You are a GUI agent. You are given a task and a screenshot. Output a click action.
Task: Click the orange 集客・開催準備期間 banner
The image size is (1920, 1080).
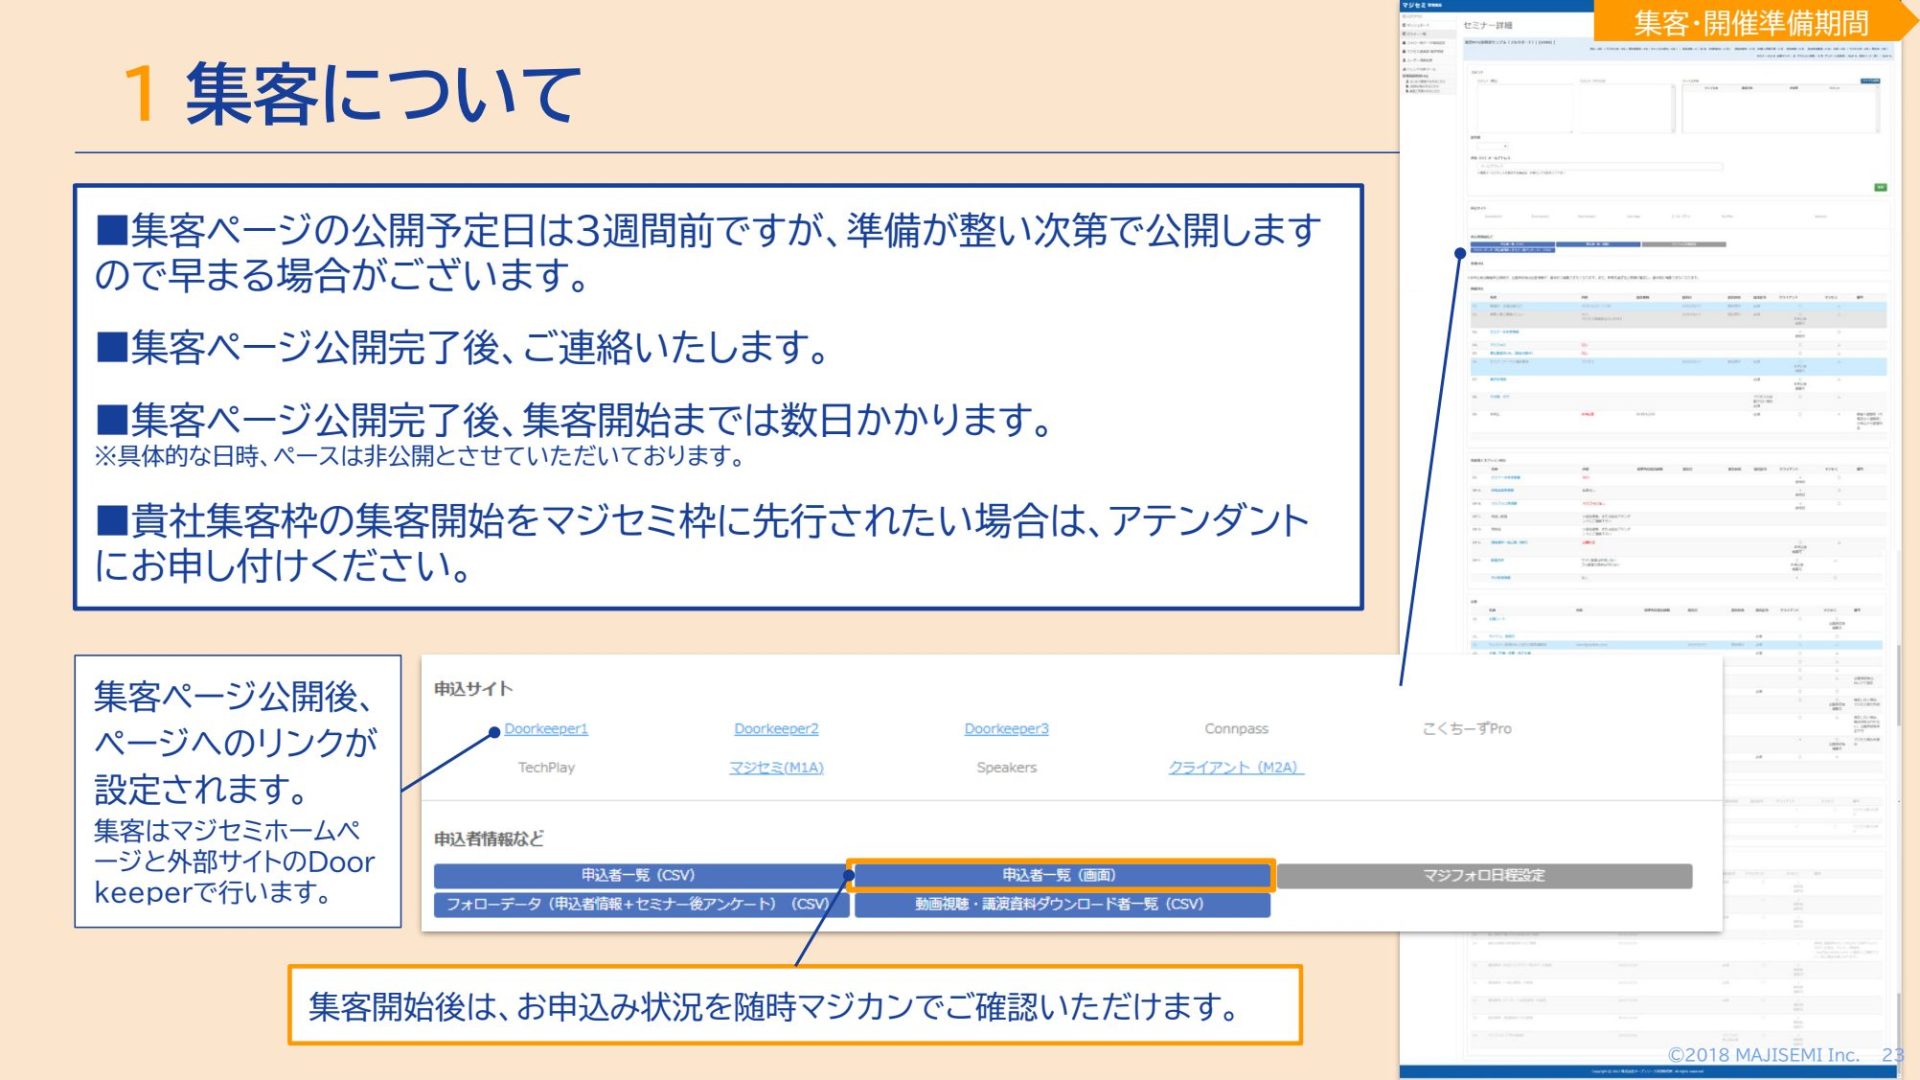tap(1750, 22)
